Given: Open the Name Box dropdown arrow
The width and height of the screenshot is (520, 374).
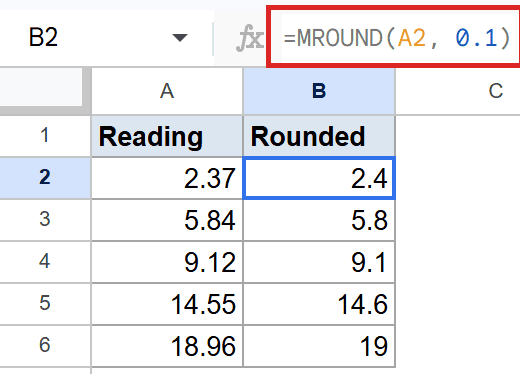Looking at the screenshot, I should [x=180, y=37].
